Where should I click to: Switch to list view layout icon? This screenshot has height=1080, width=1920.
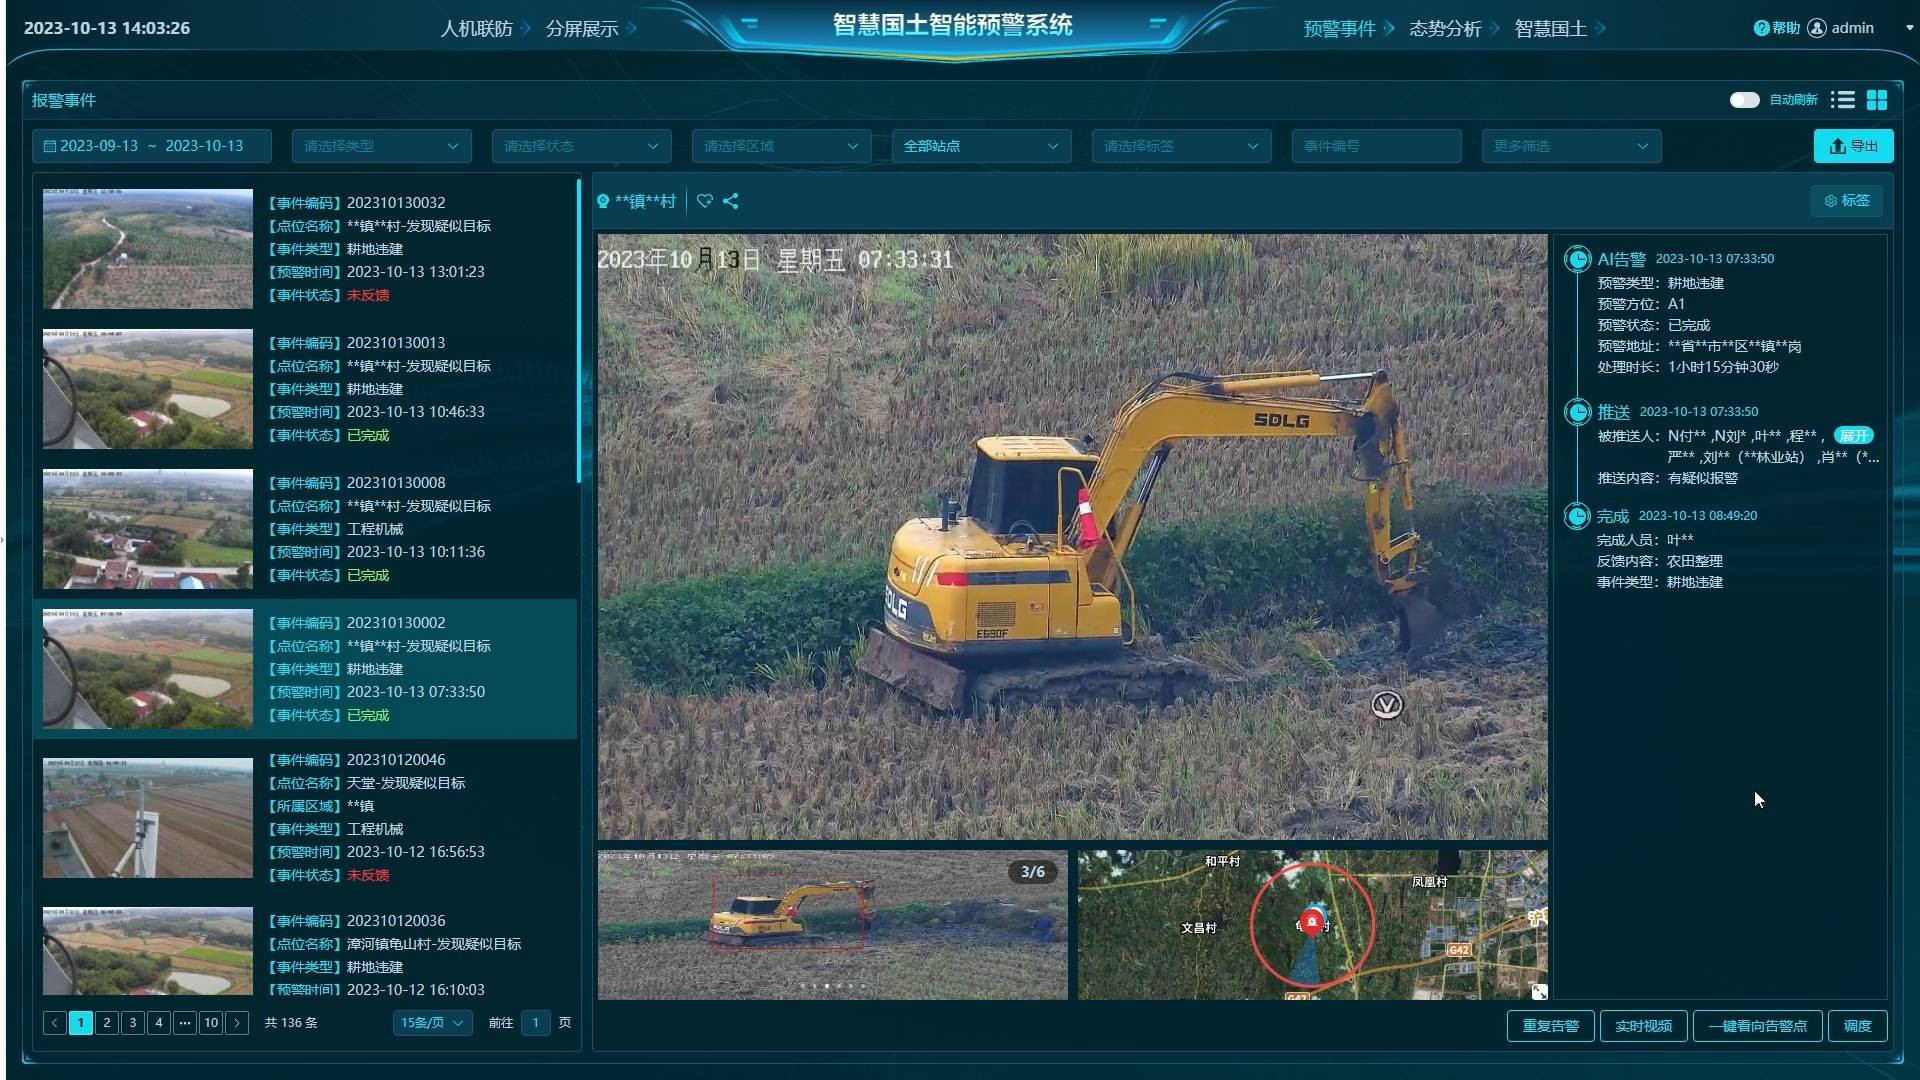tap(1843, 100)
